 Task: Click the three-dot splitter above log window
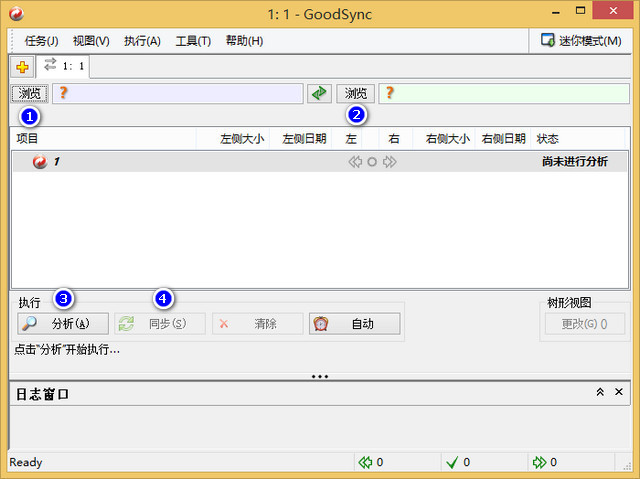point(320,377)
